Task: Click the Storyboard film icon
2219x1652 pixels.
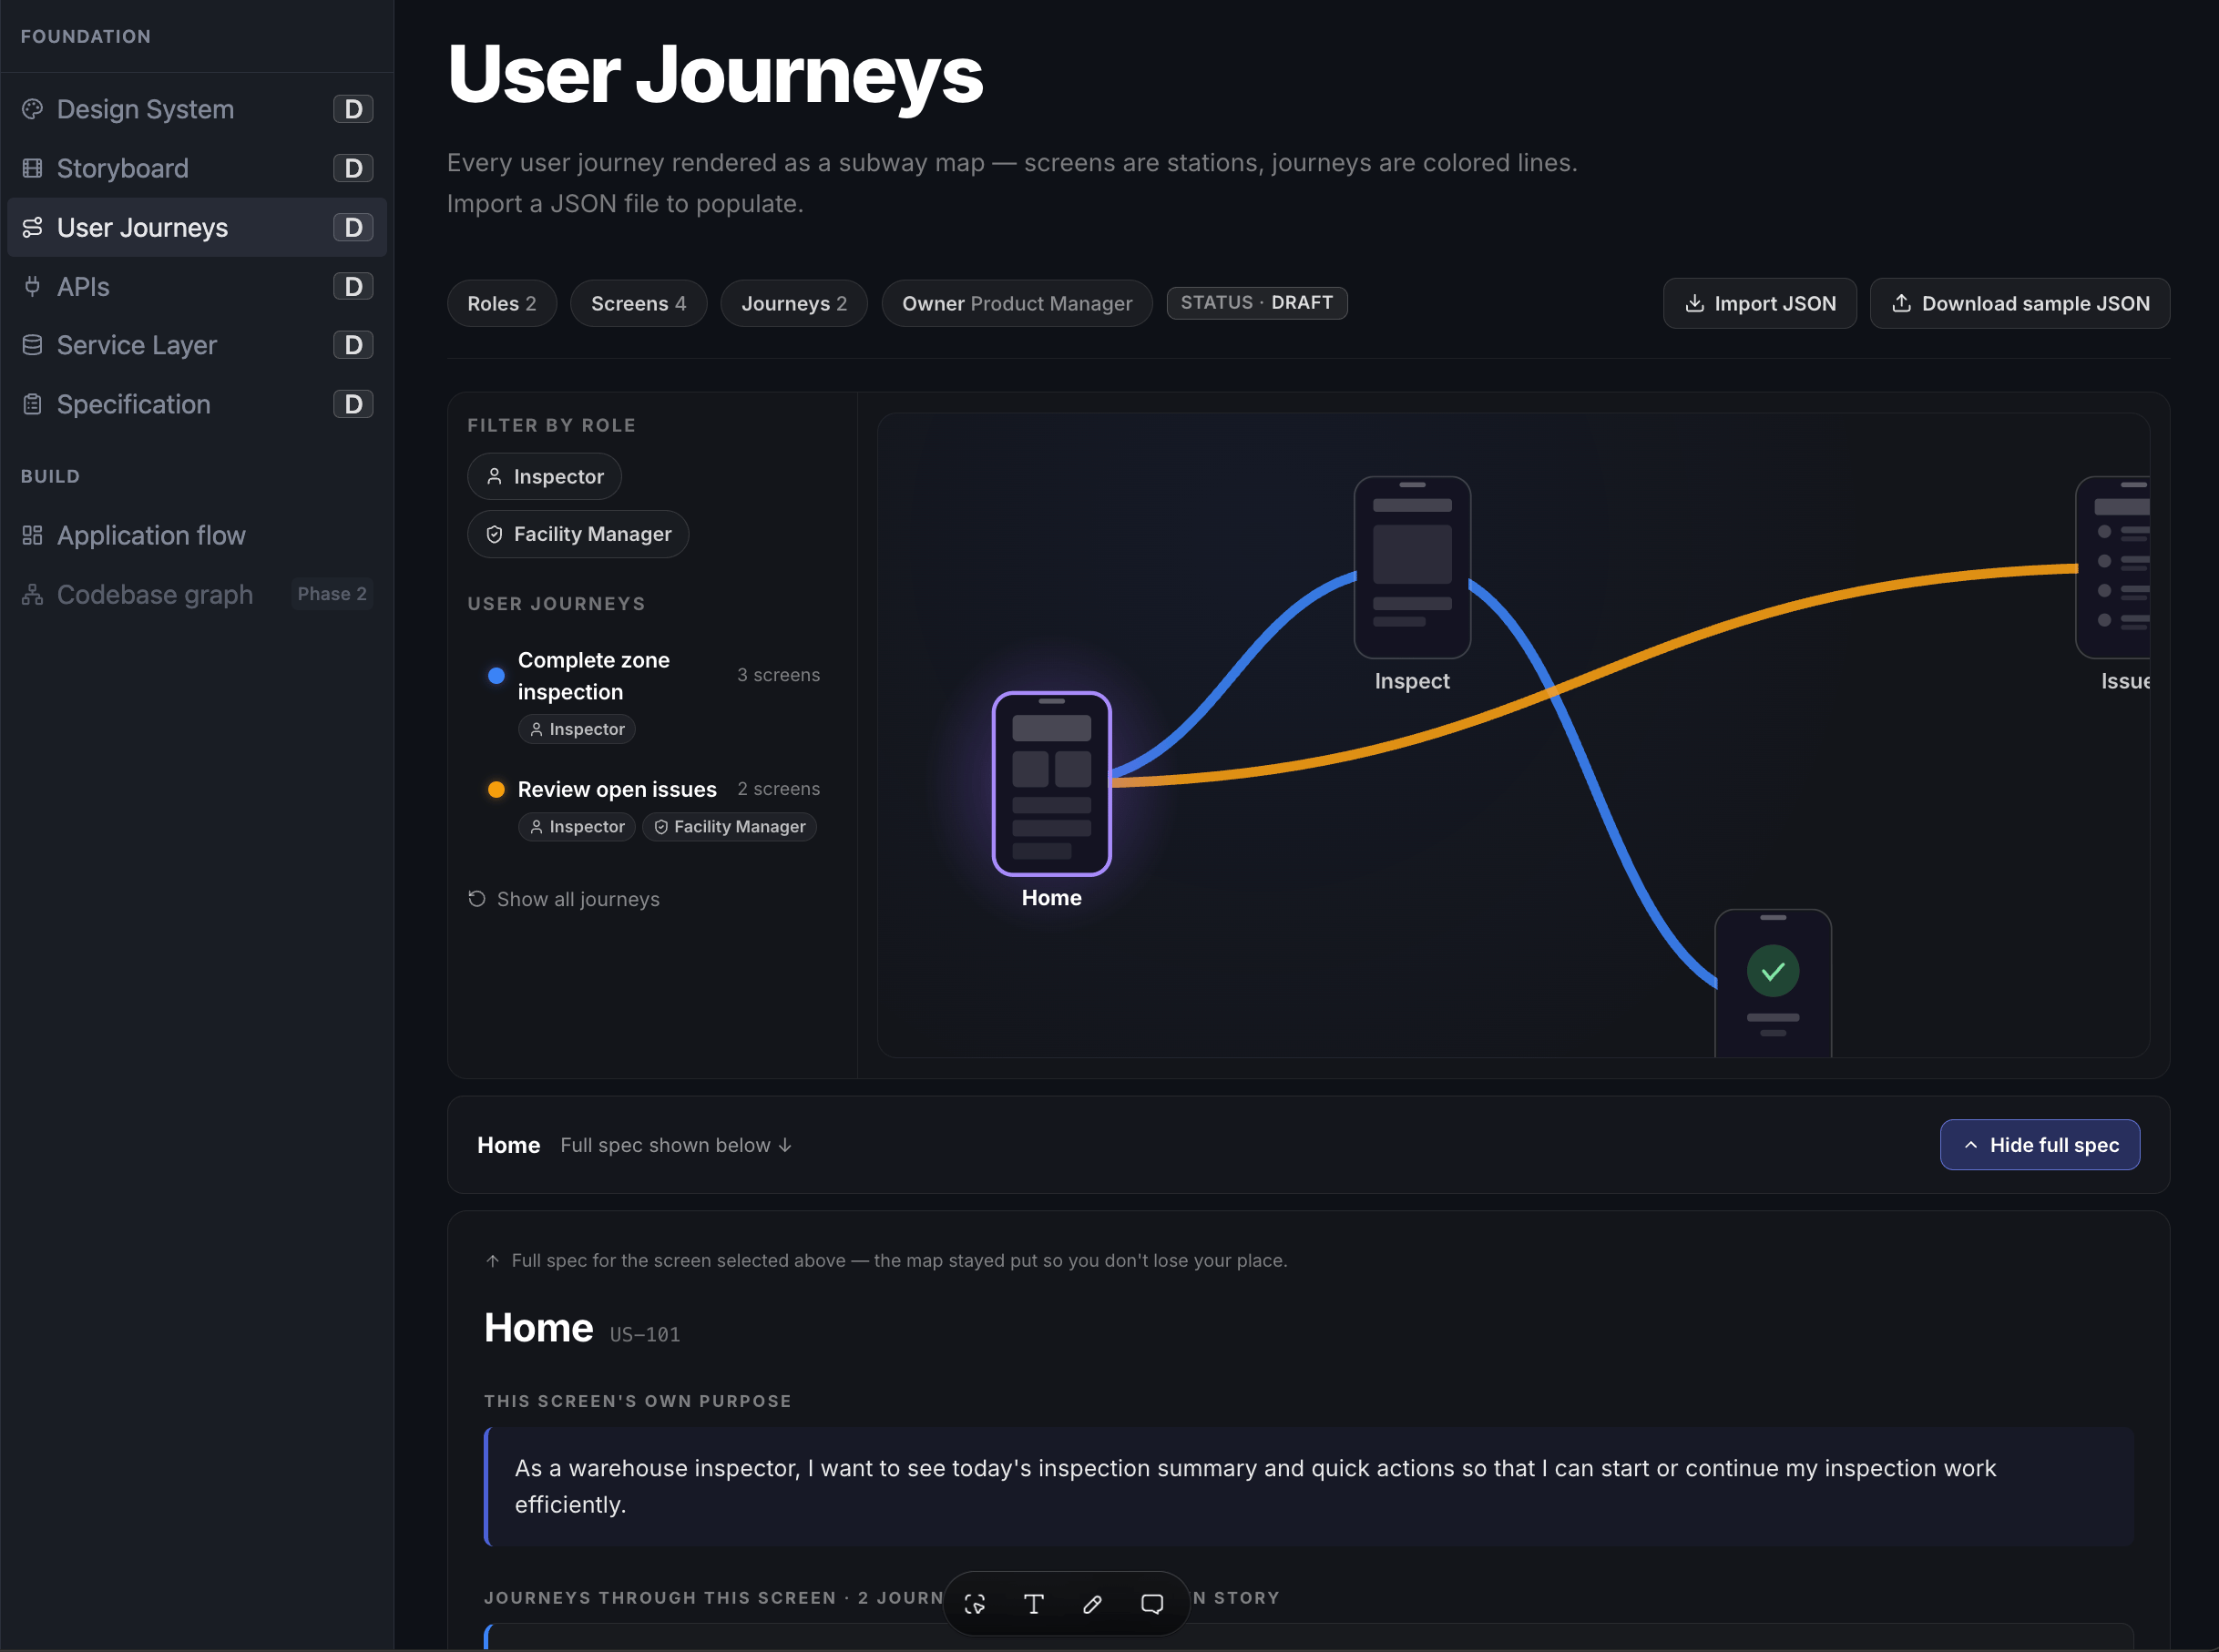Action: [32, 168]
